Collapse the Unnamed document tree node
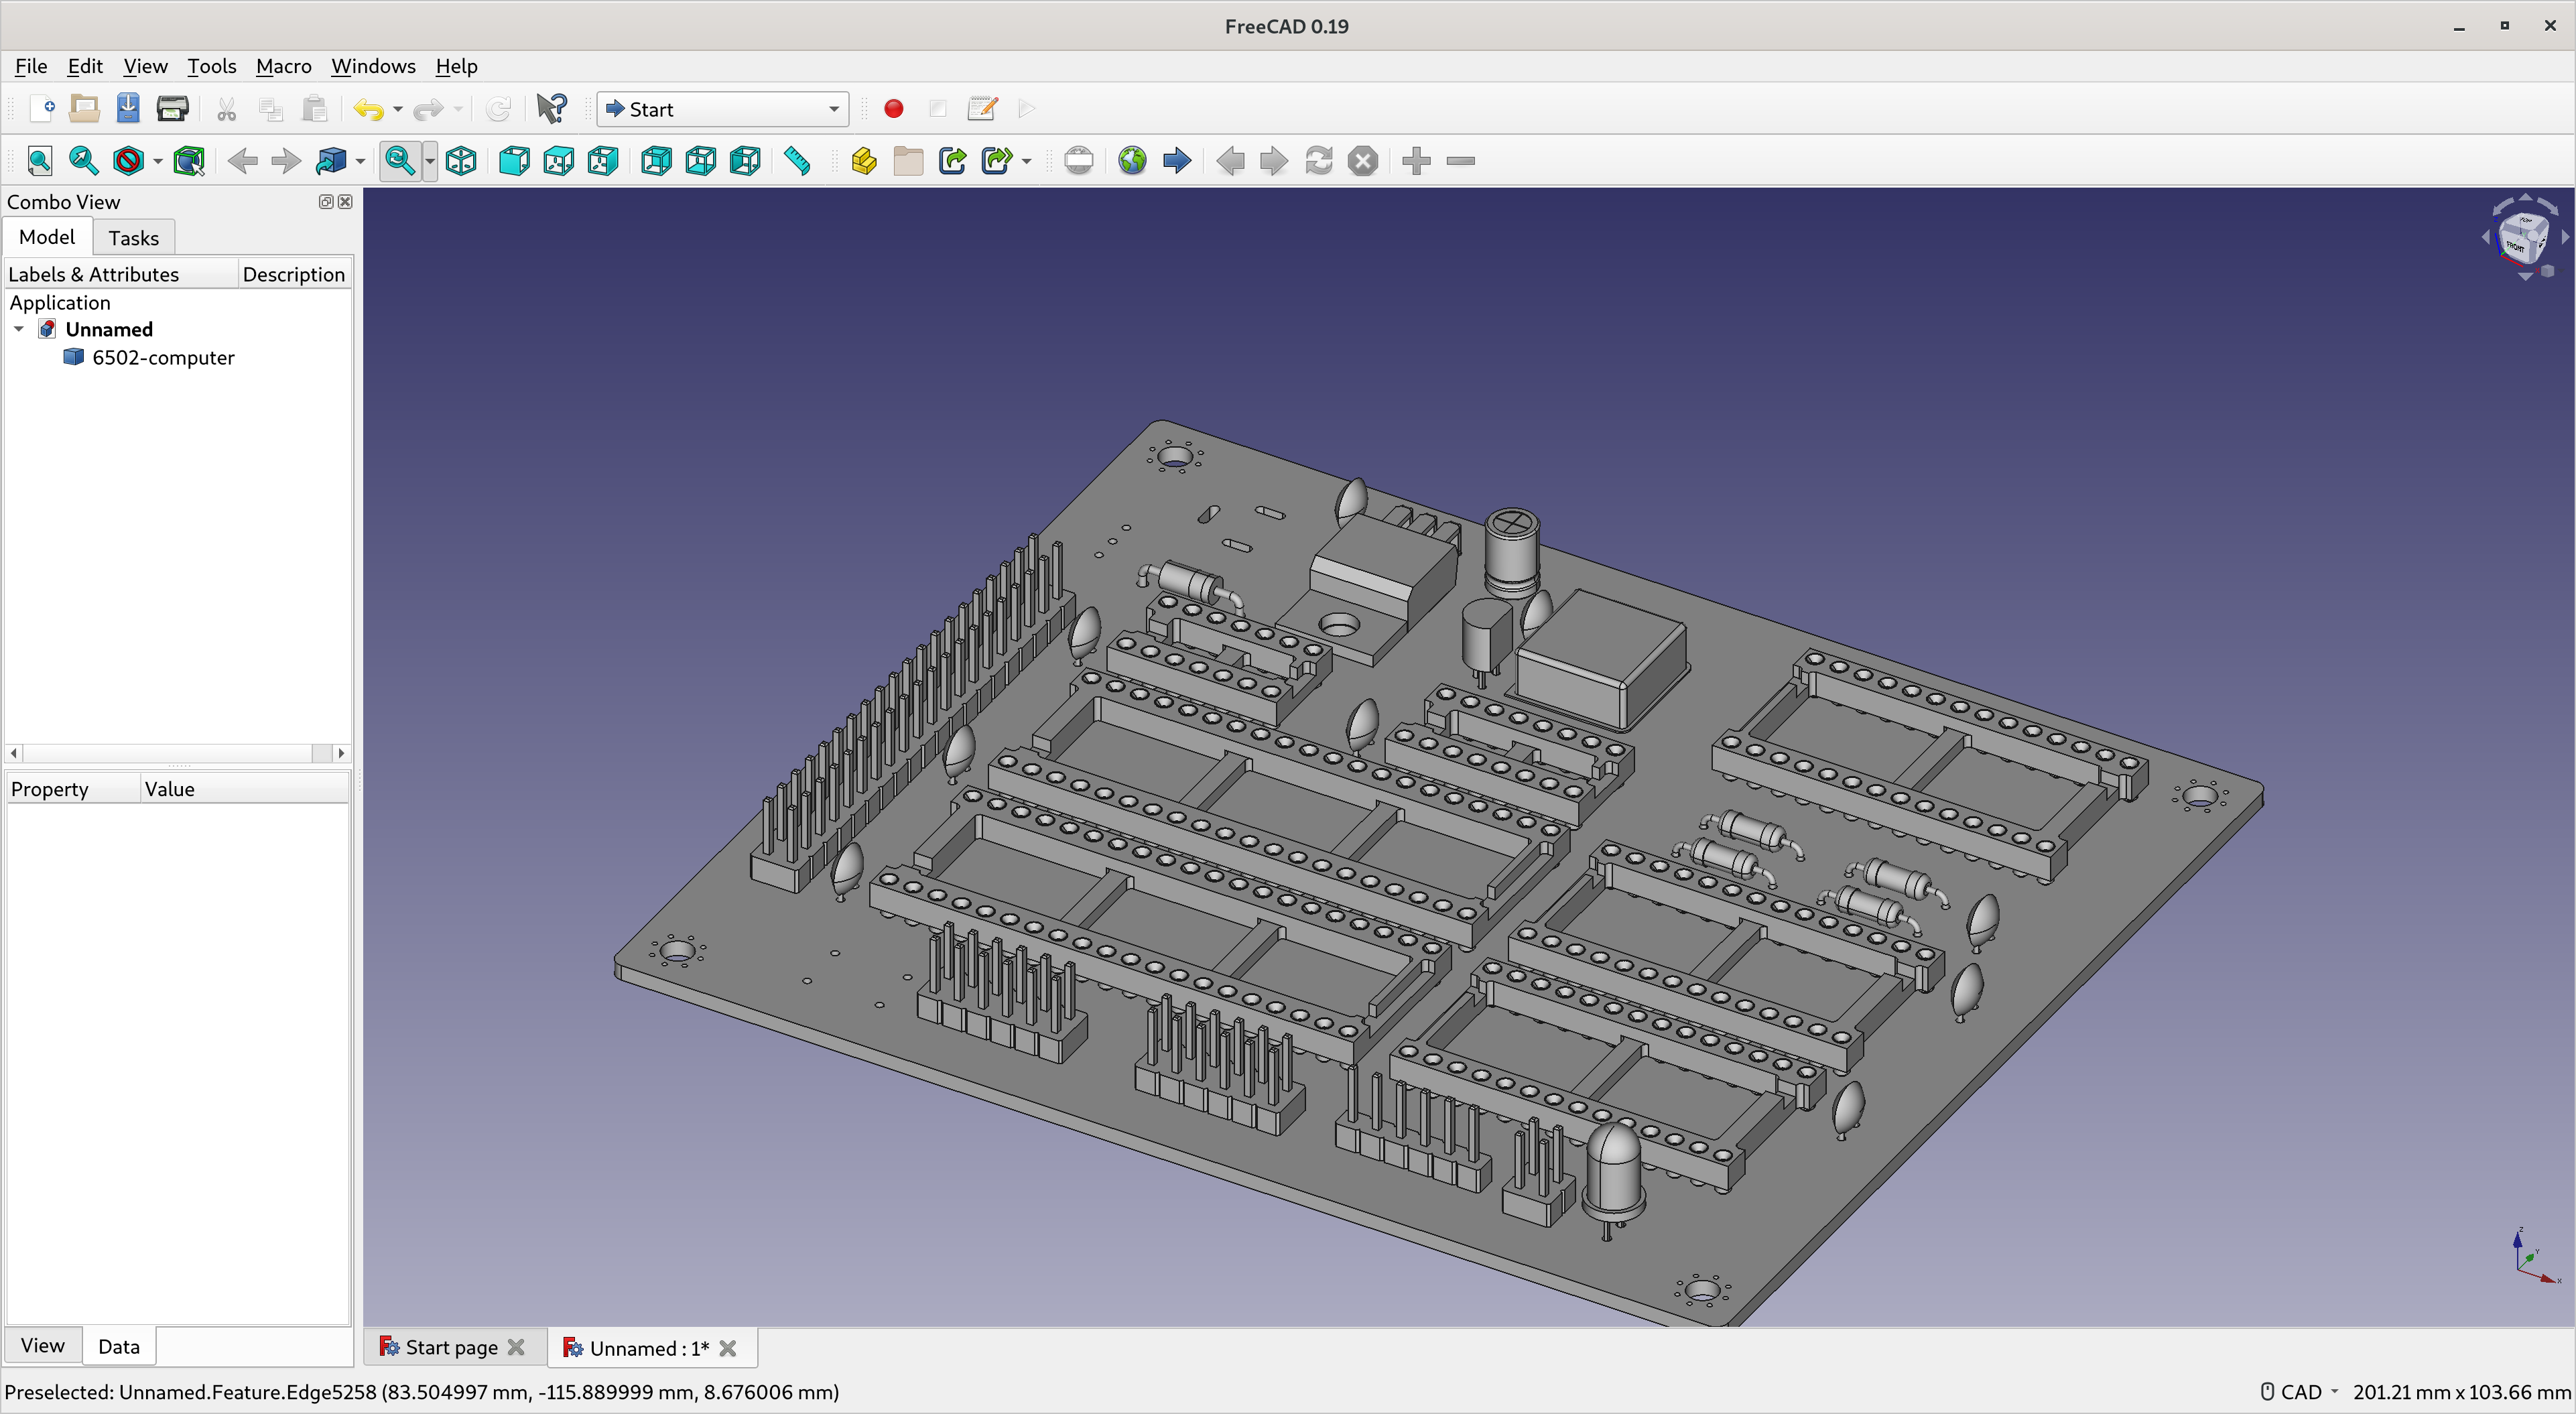 pyautogui.click(x=19, y=329)
